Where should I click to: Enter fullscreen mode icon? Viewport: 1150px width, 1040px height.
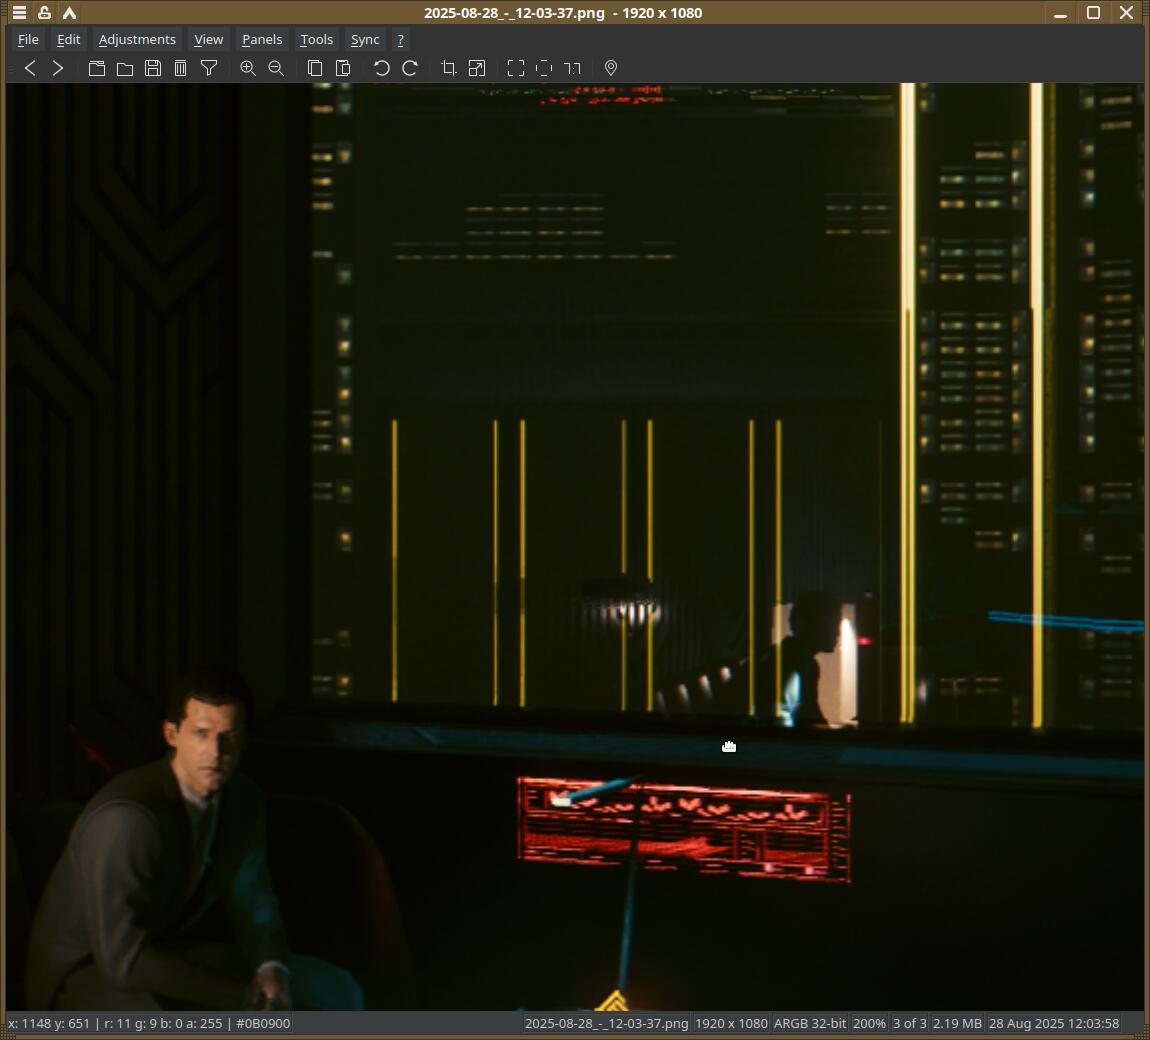pyautogui.click(x=516, y=68)
